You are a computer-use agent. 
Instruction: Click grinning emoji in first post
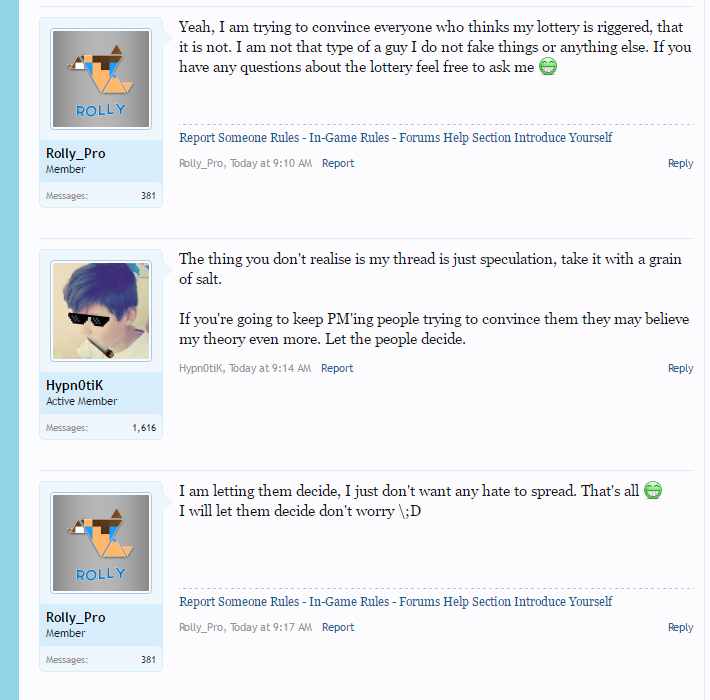[547, 67]
